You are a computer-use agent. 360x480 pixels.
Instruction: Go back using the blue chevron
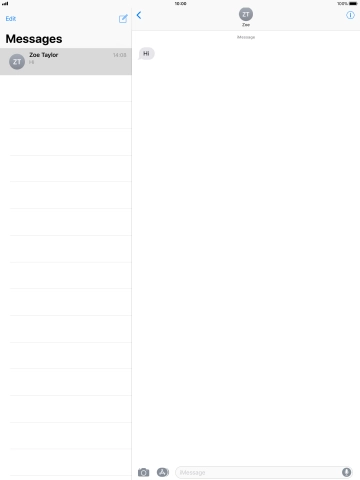(x=139, y=15)
